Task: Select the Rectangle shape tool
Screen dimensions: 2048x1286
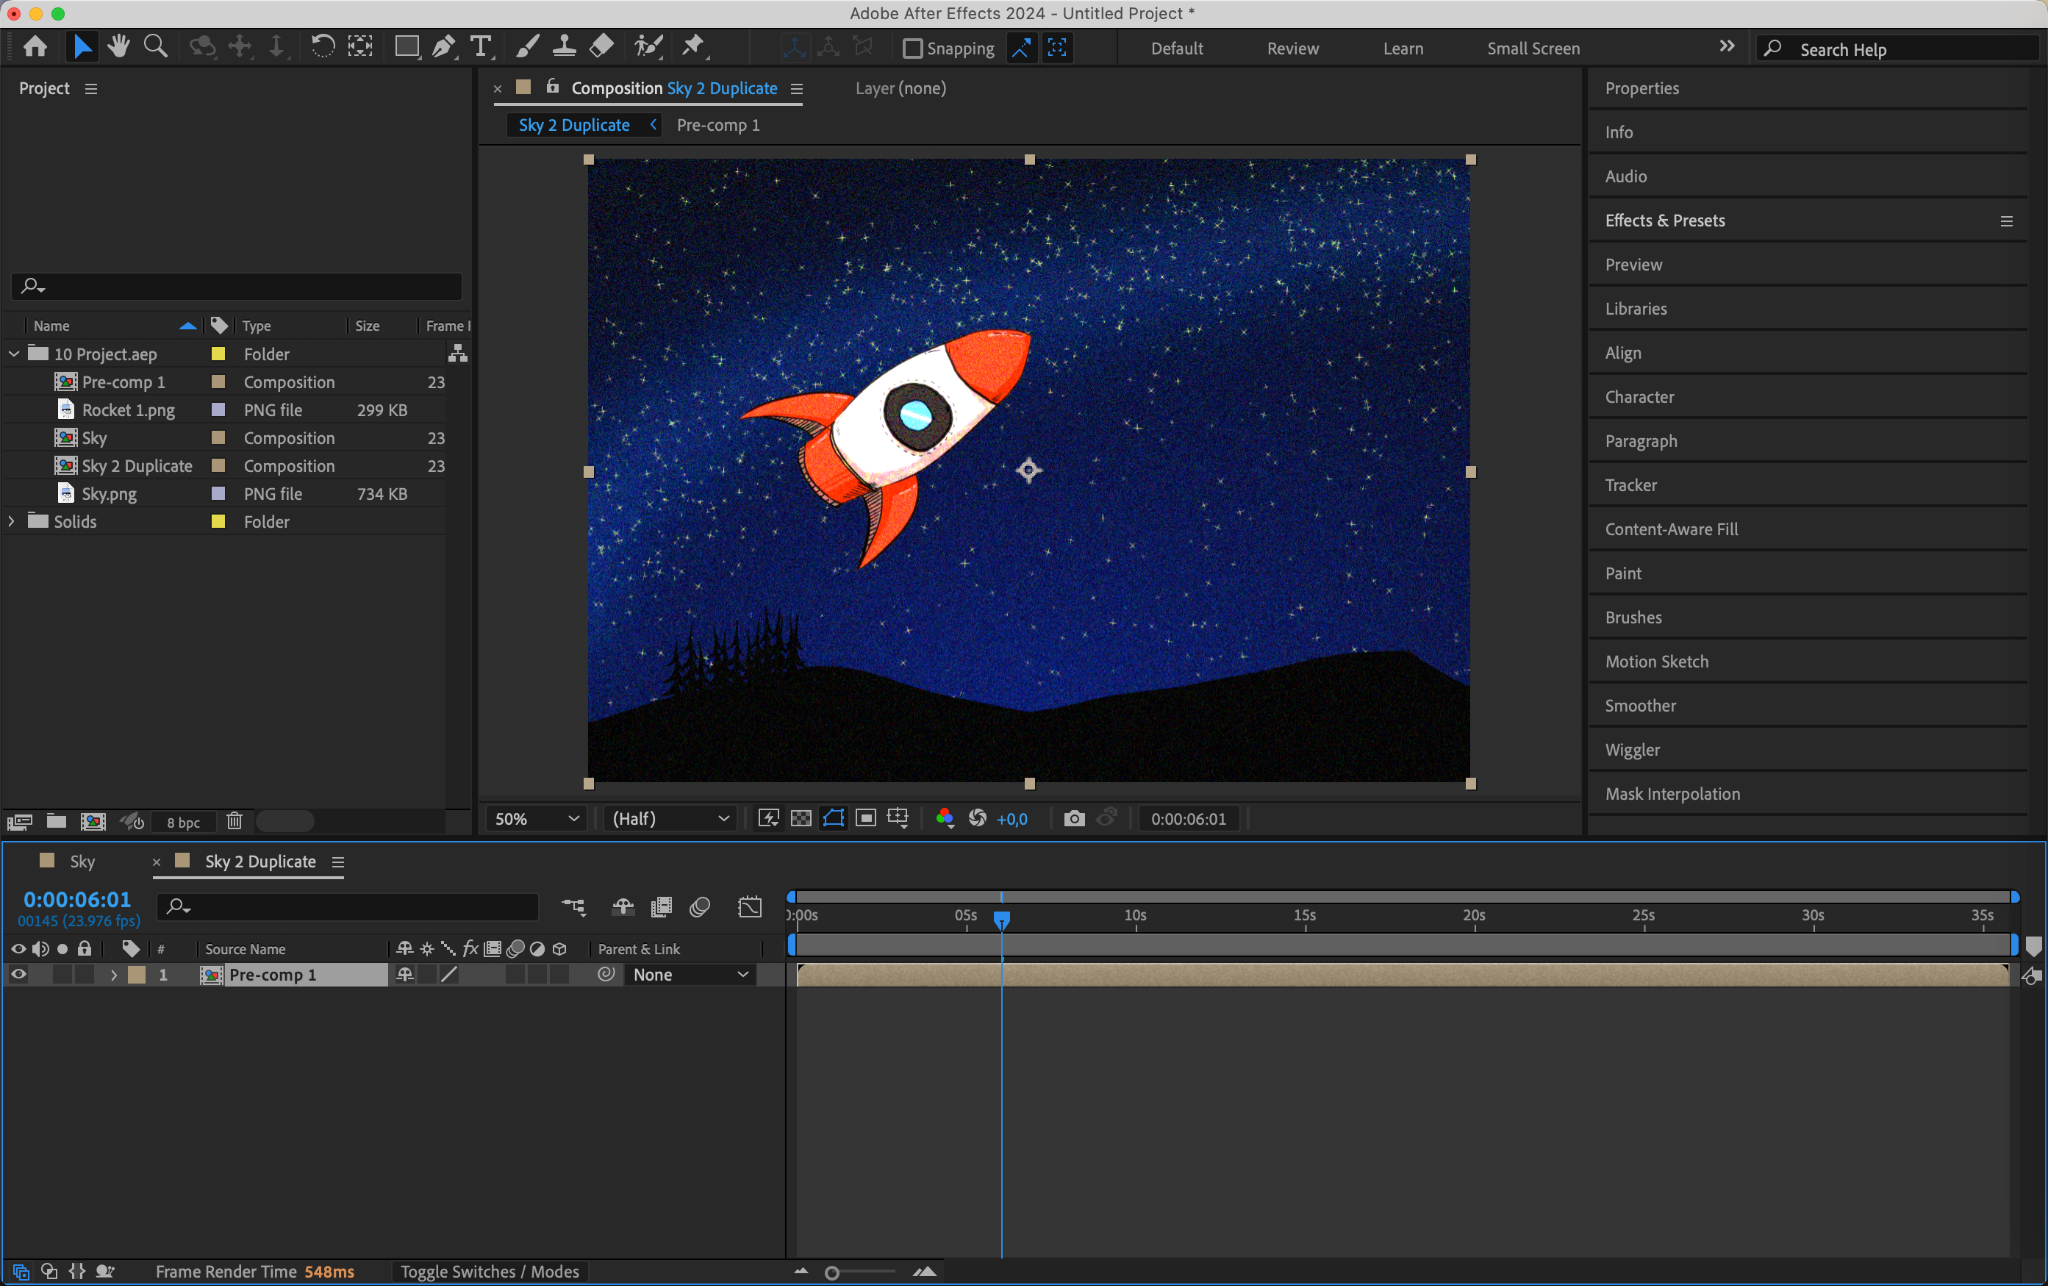Action: 406,47
